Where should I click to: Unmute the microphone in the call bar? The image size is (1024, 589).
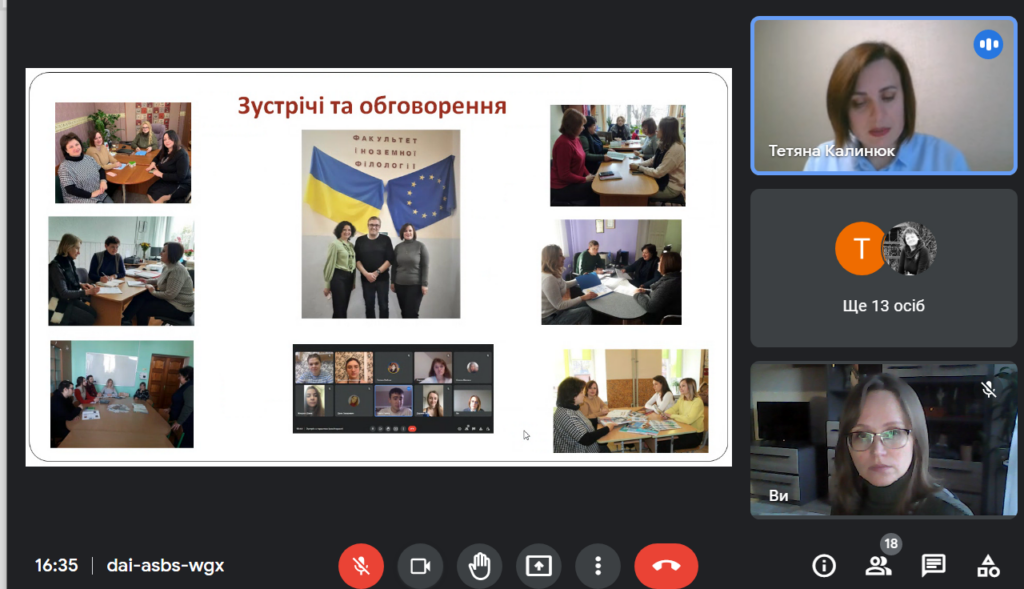[x=361, y=566]
